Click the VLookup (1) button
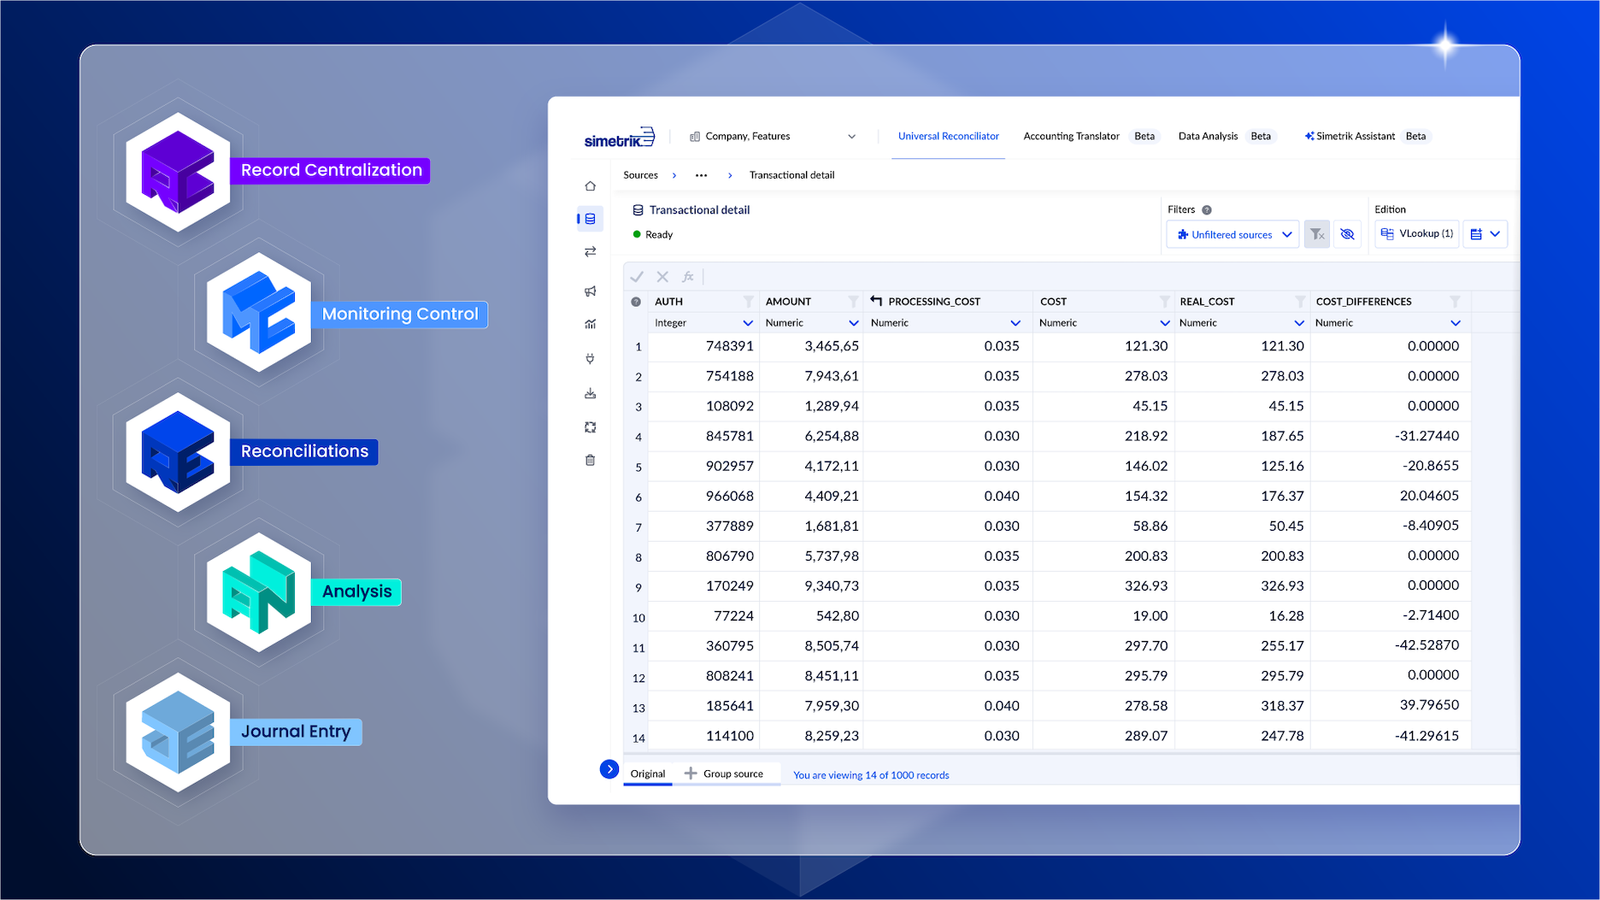Image resolution: width=1600 pixels, height=900 pixels. 1417,234
